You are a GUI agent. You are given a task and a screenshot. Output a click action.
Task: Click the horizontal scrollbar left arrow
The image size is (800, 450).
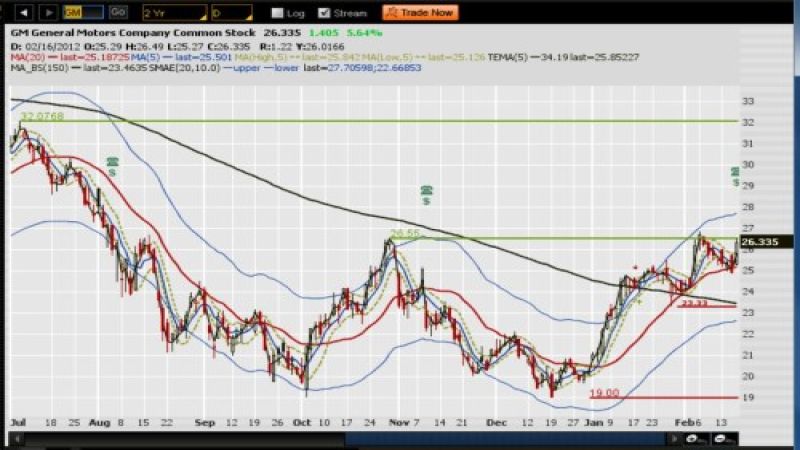pos(17,438)
